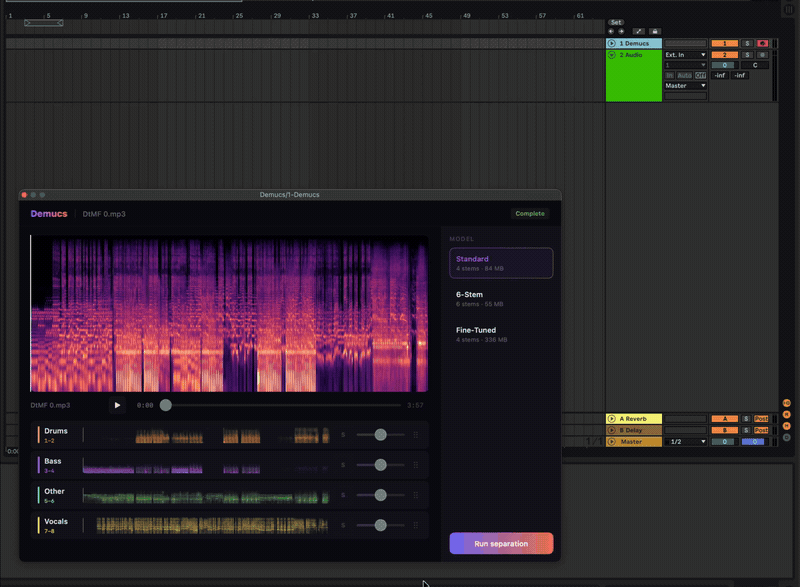This screenshot has height=587, width=800.
Task: Close the Demucs plugin window
Action: (x=24, y=195)
